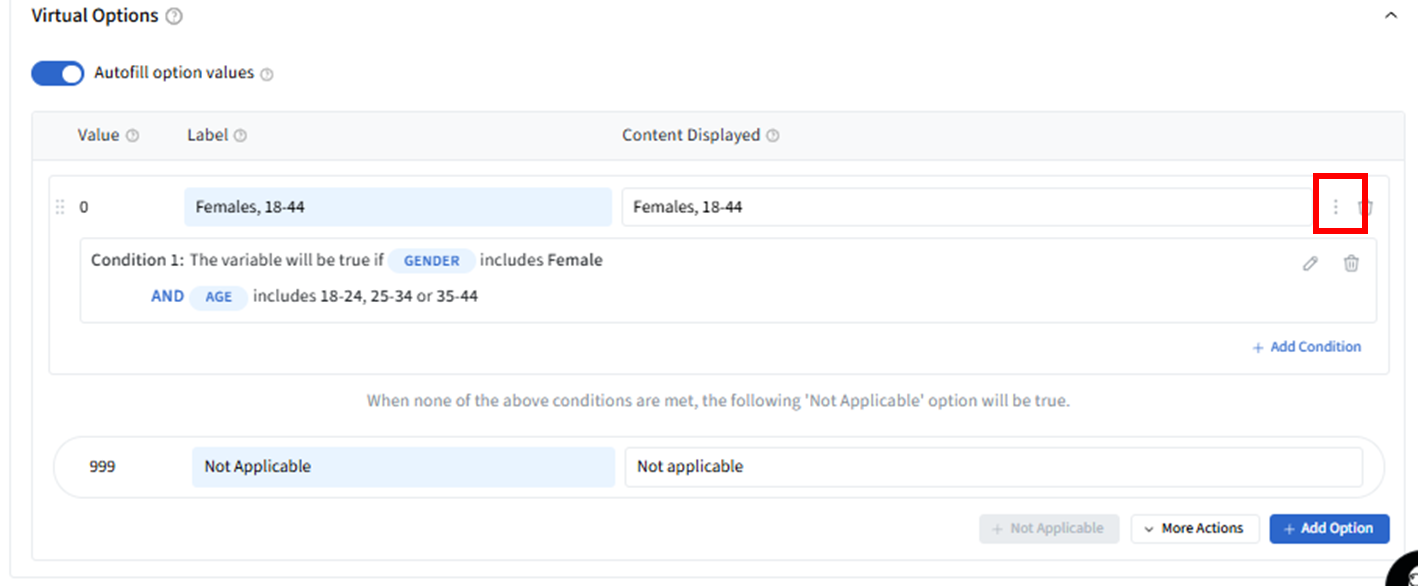Open help icon next to Virtual Options

point(174,17)
